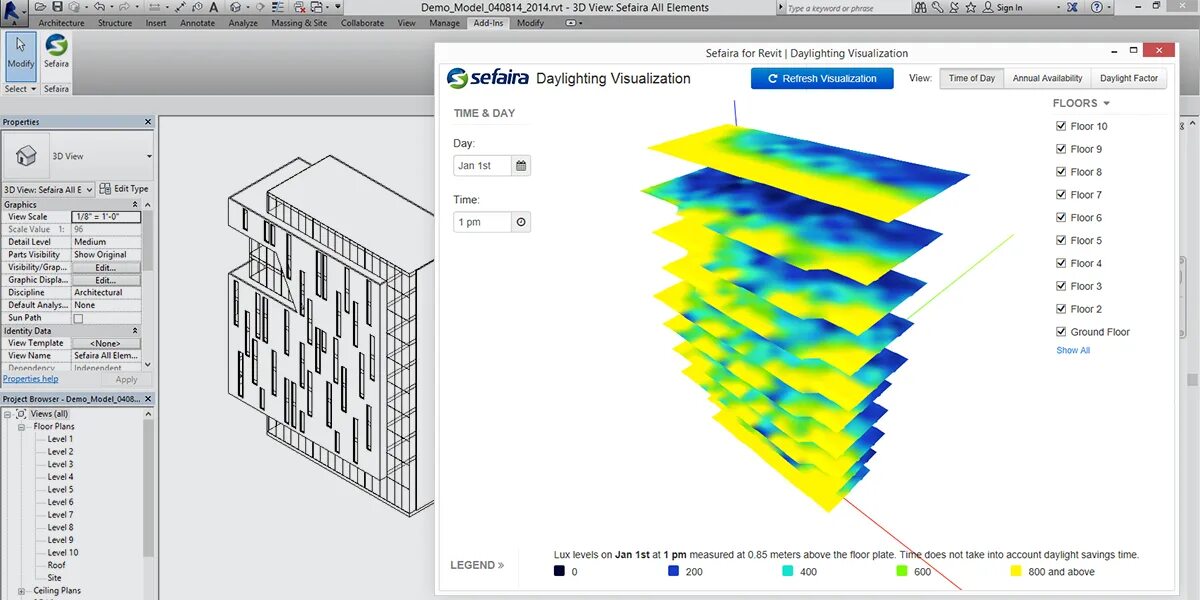Screen dimensions: 1200x600
Task: Click the 200 lux blue legend swatch
Action: [674, 571]
